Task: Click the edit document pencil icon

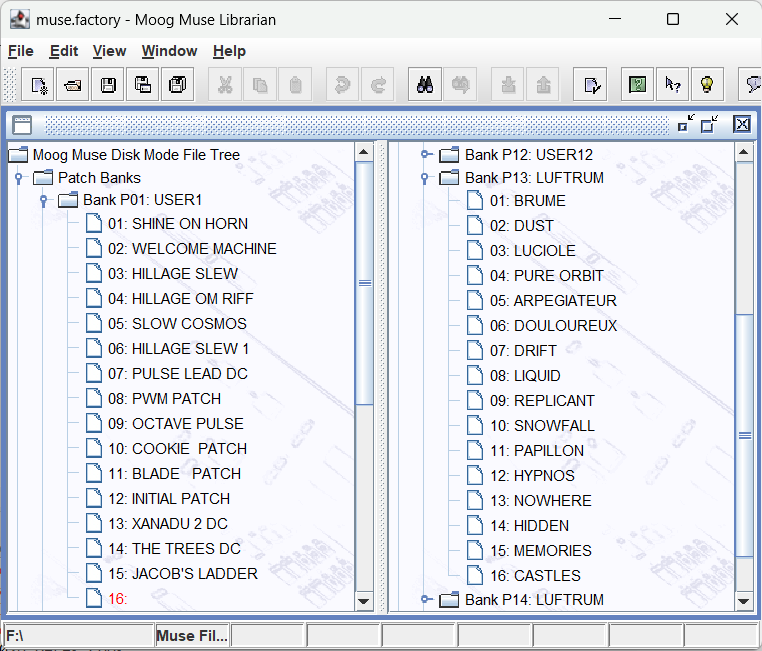Action: pos(592,85)
